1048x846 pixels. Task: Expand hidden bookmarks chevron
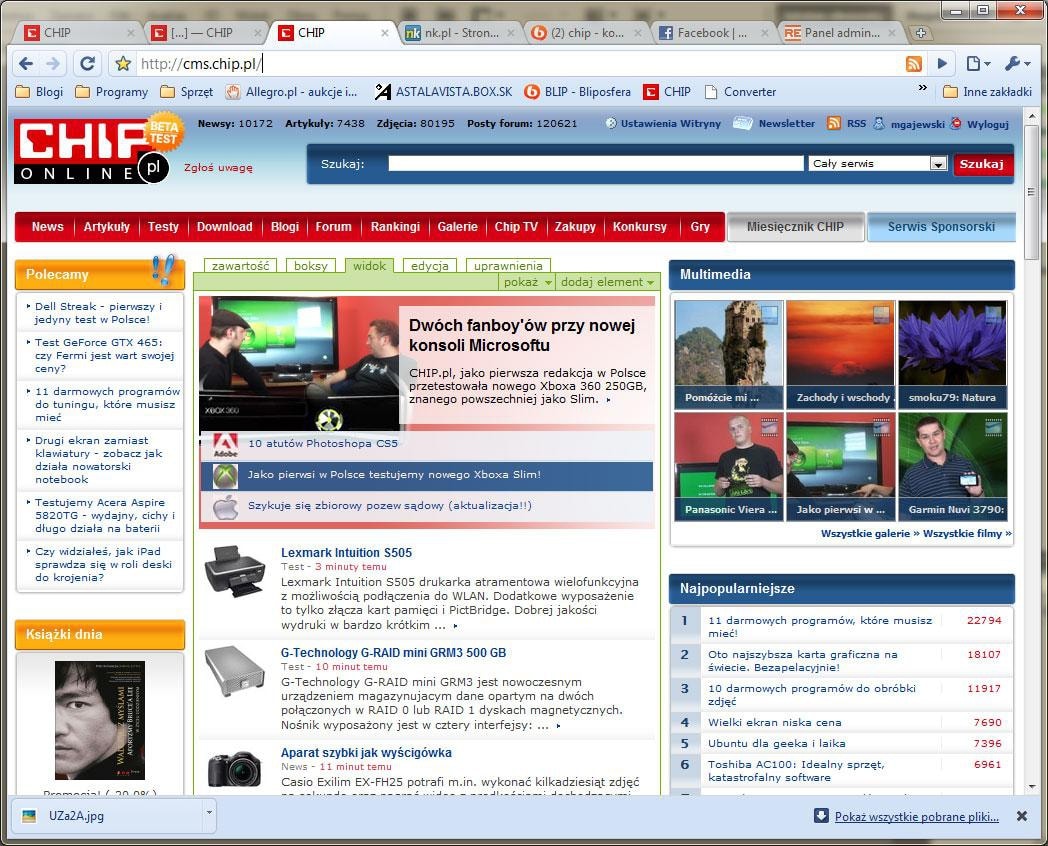[923, 88]
